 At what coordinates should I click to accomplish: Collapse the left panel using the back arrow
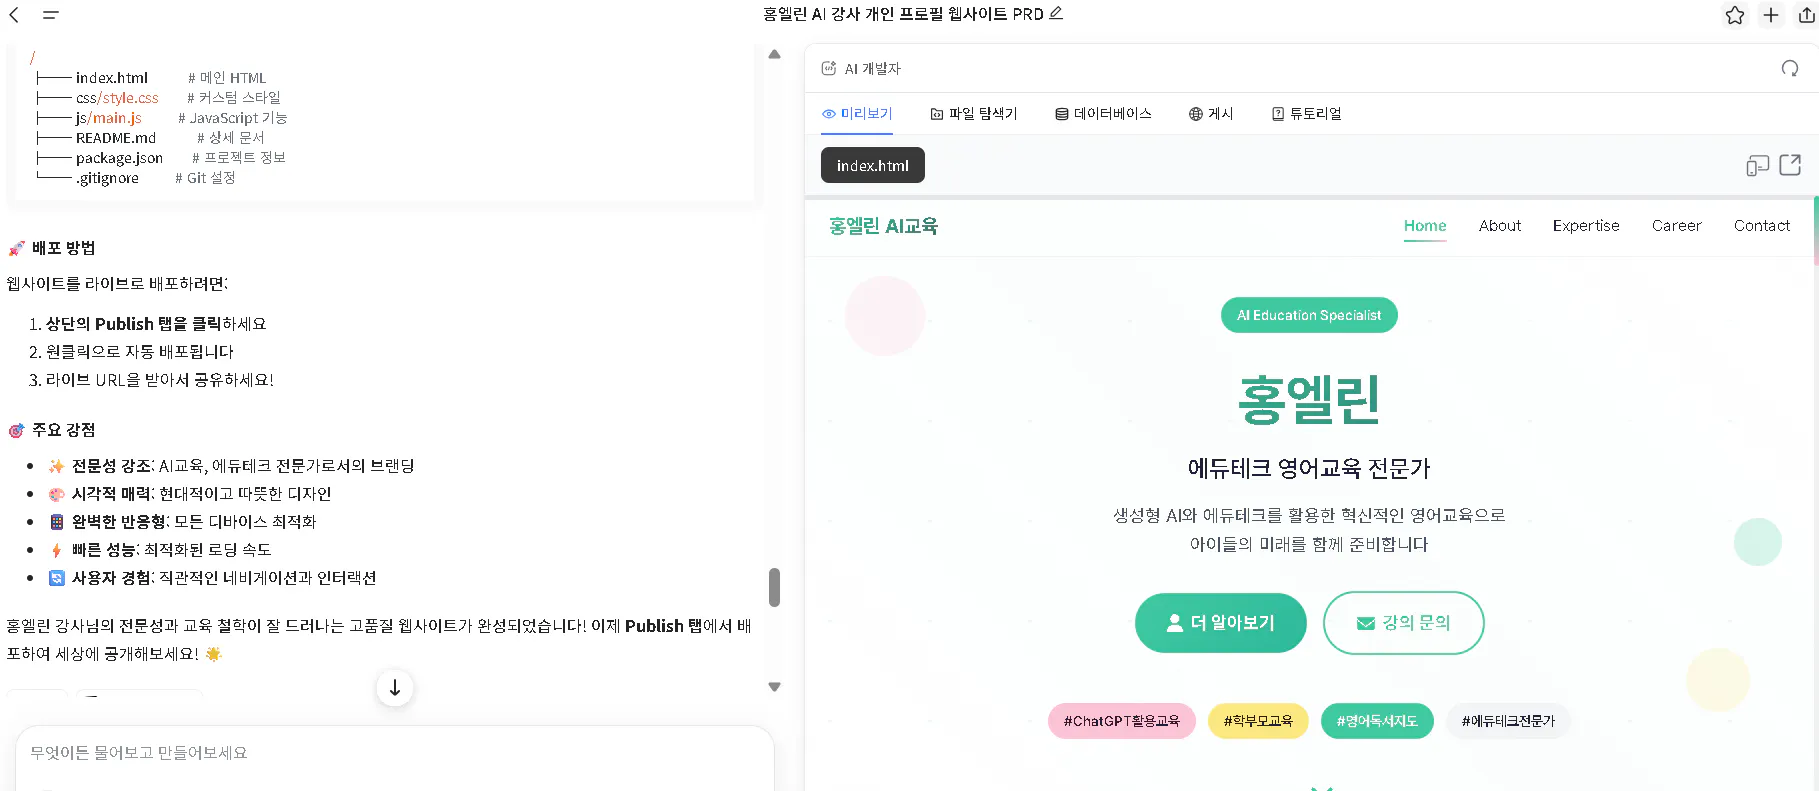pos(14,15)
